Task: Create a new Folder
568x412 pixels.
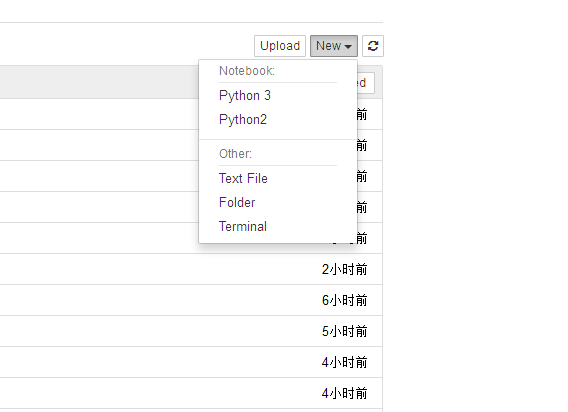Action: coord(237,202)
